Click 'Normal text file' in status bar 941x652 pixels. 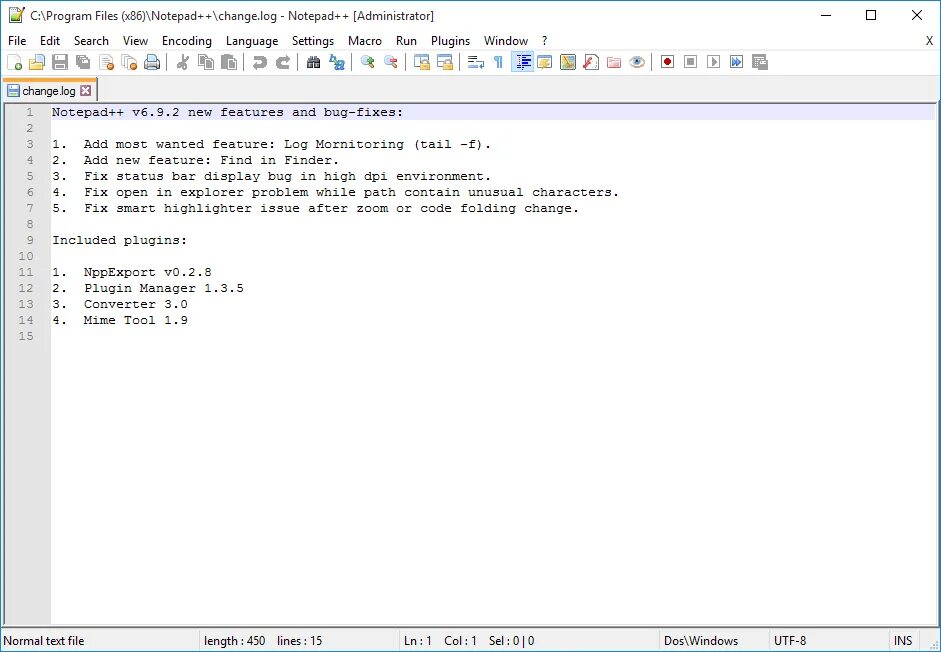pos(44,641)
